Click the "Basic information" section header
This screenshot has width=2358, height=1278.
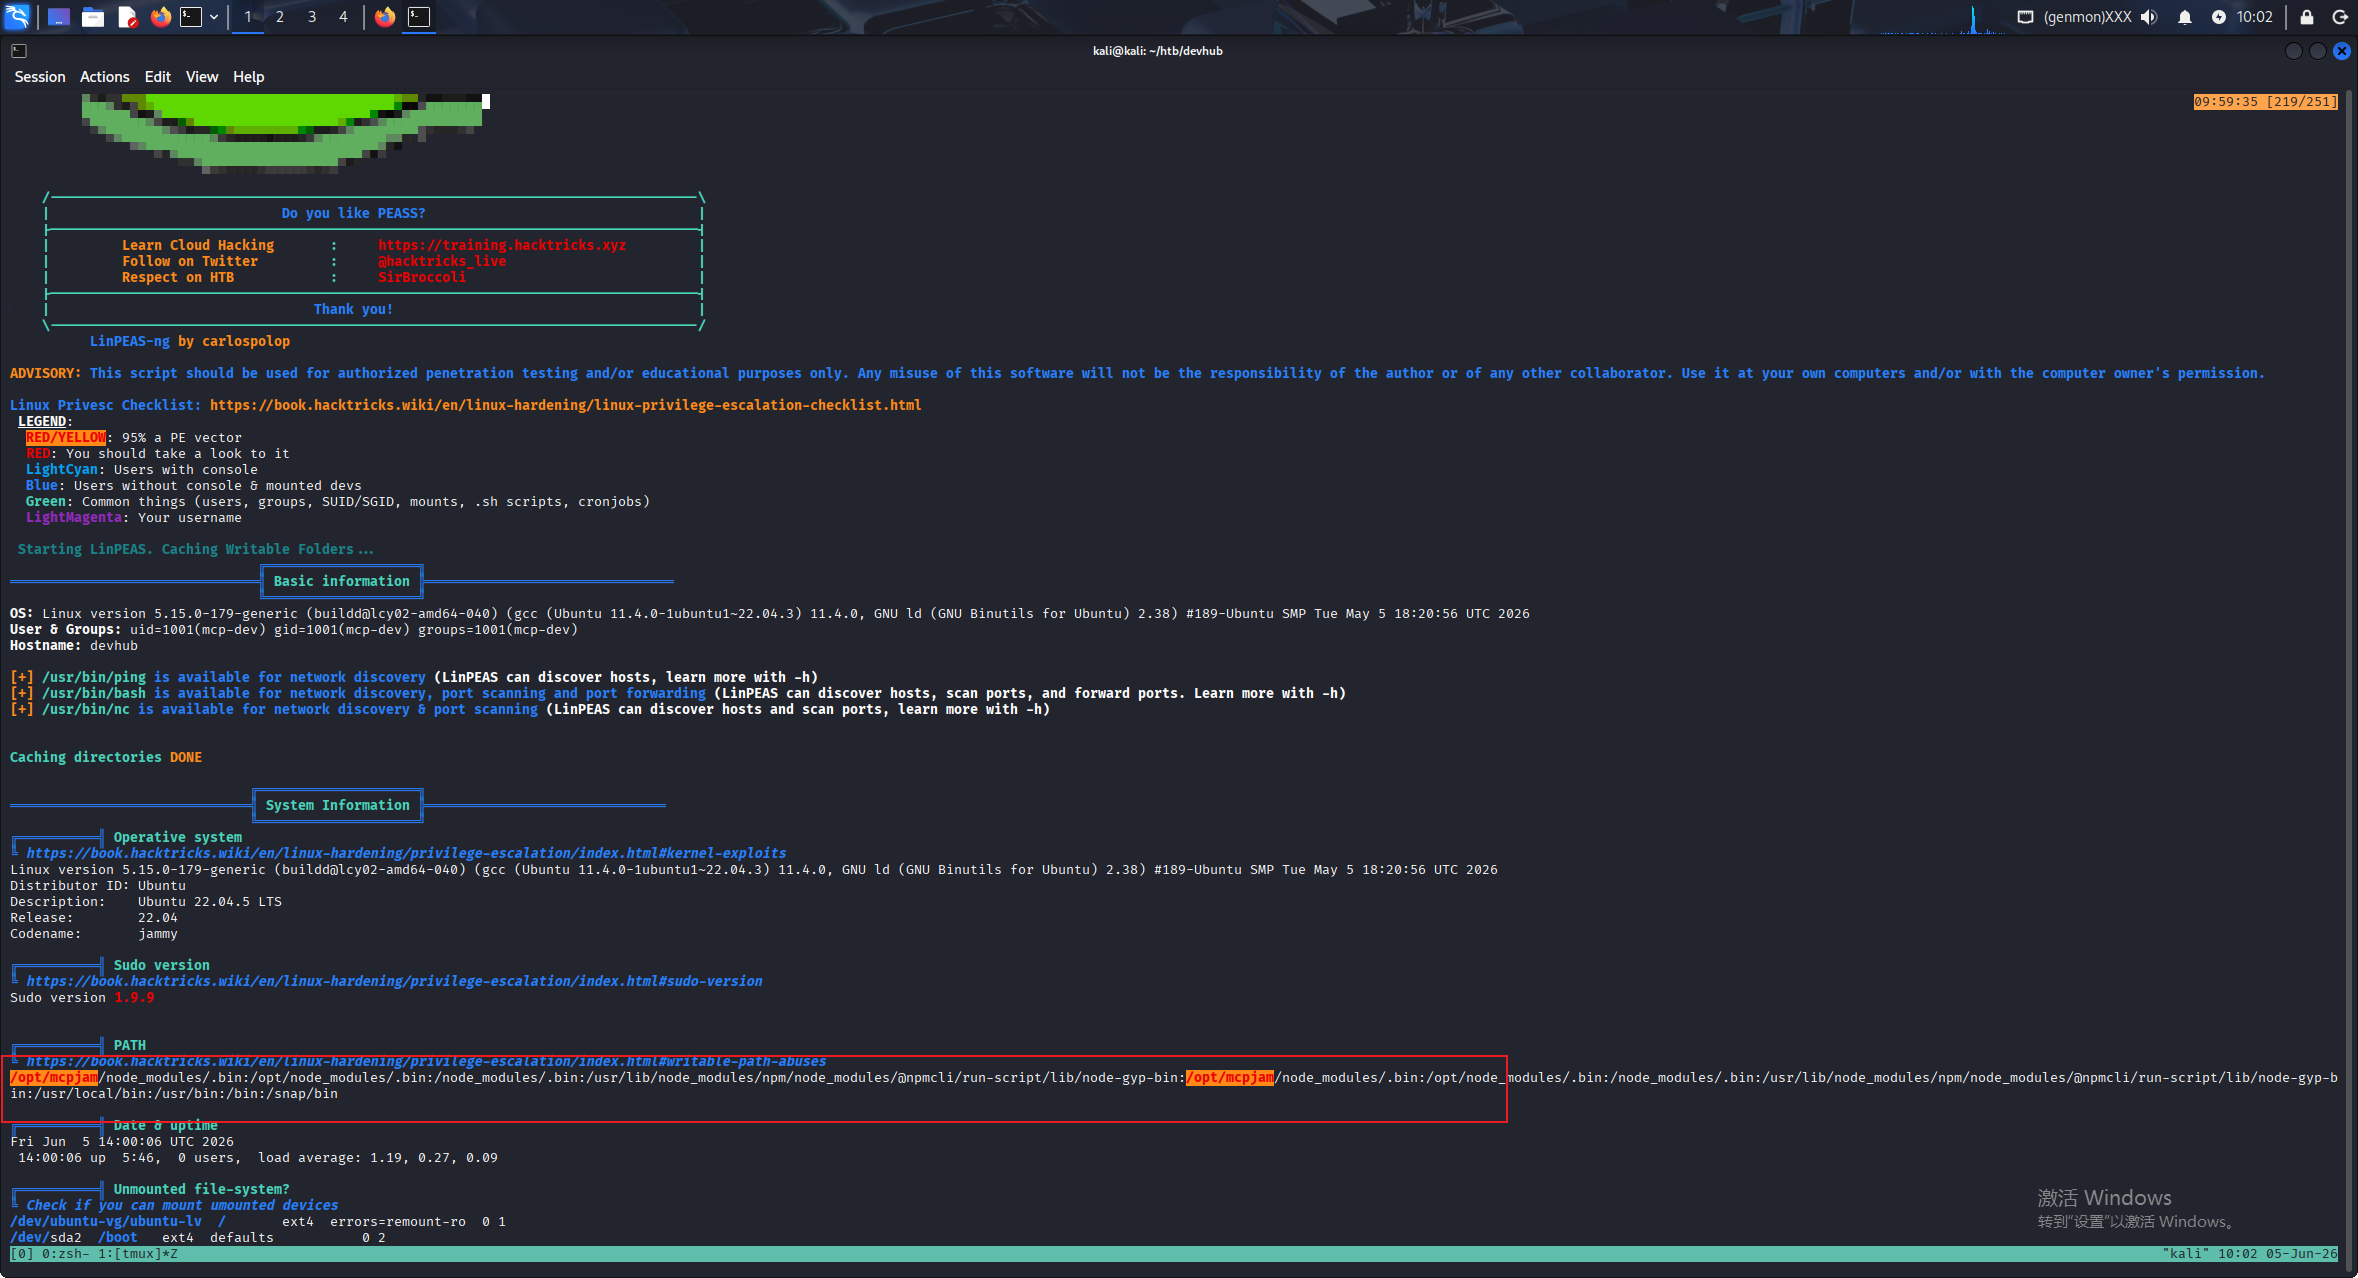(x=342, y=581)
